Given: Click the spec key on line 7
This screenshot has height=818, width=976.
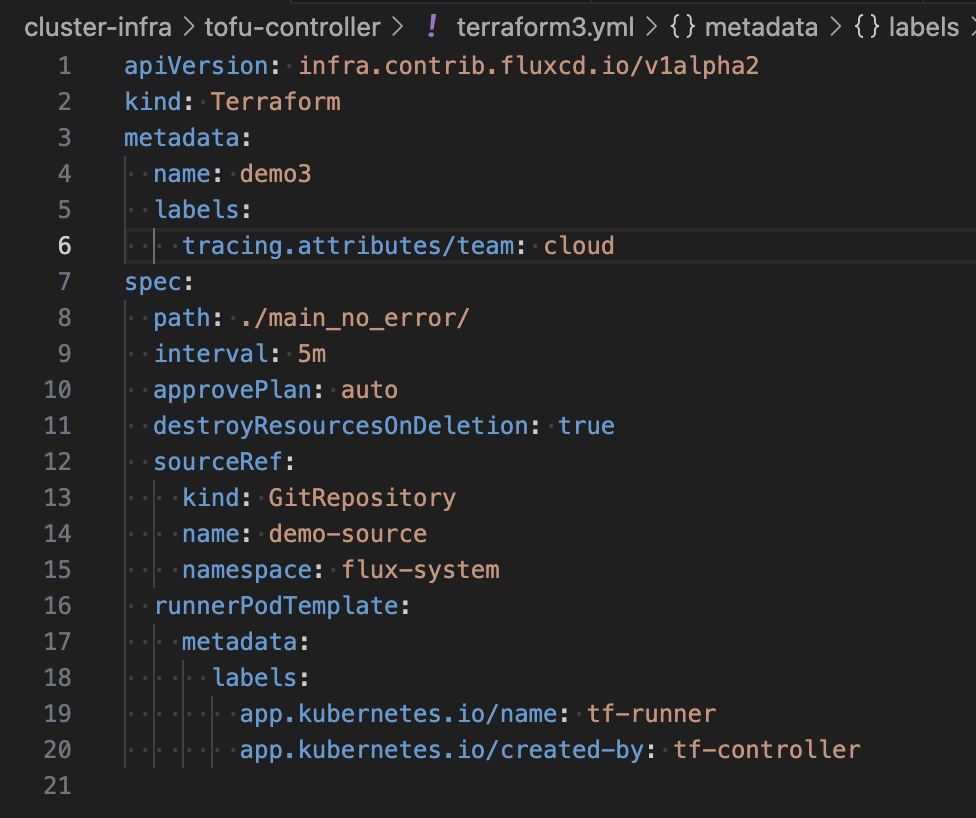Looking at the screenshot, I should [x=153, y=282].
